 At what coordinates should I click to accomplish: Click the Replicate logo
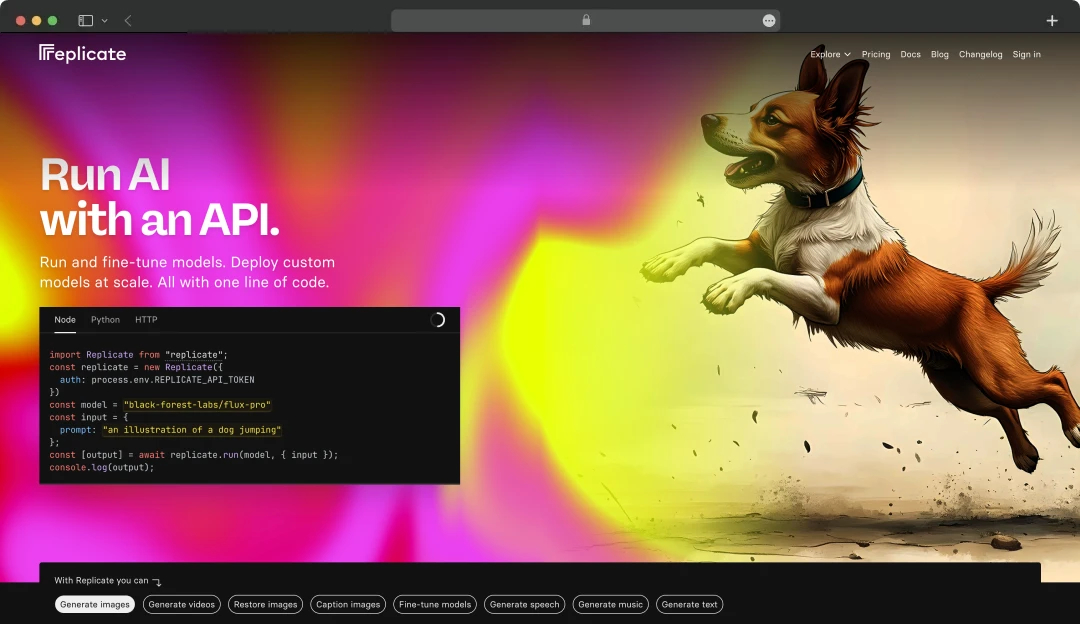[x=82, y=53]
